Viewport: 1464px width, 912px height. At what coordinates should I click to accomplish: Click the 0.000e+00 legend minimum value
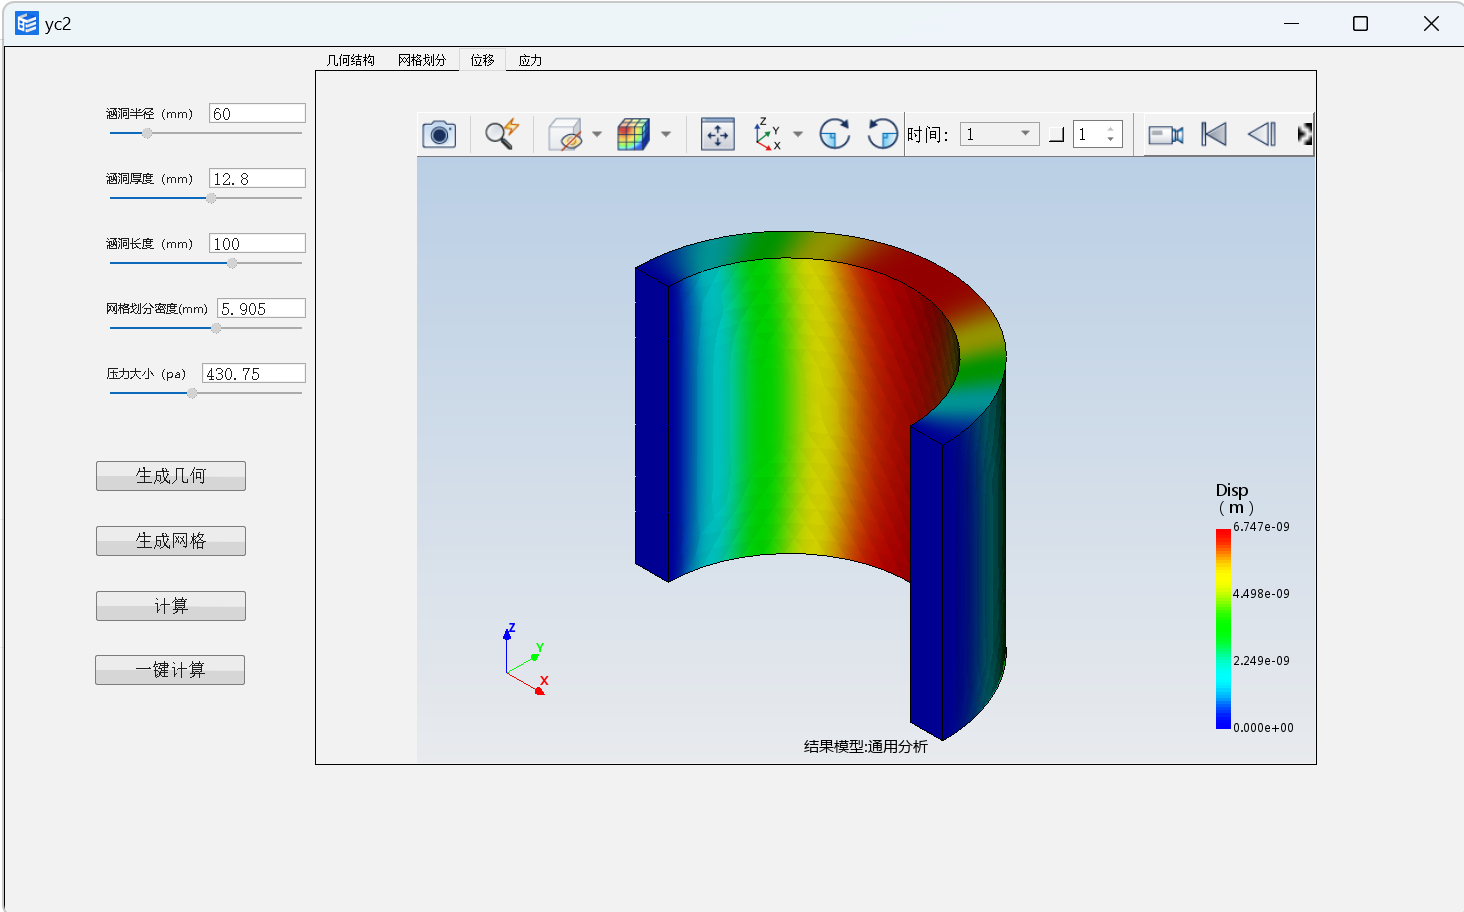[1263, 728]
